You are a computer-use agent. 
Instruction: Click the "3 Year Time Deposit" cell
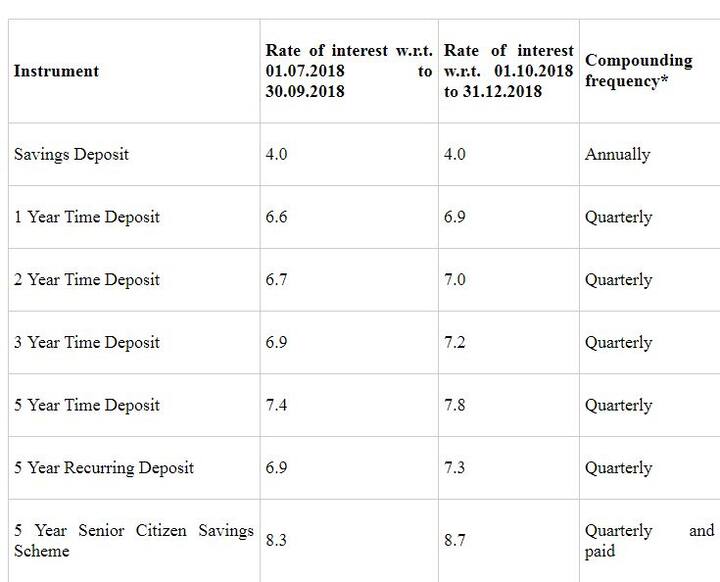pos(87,342)
